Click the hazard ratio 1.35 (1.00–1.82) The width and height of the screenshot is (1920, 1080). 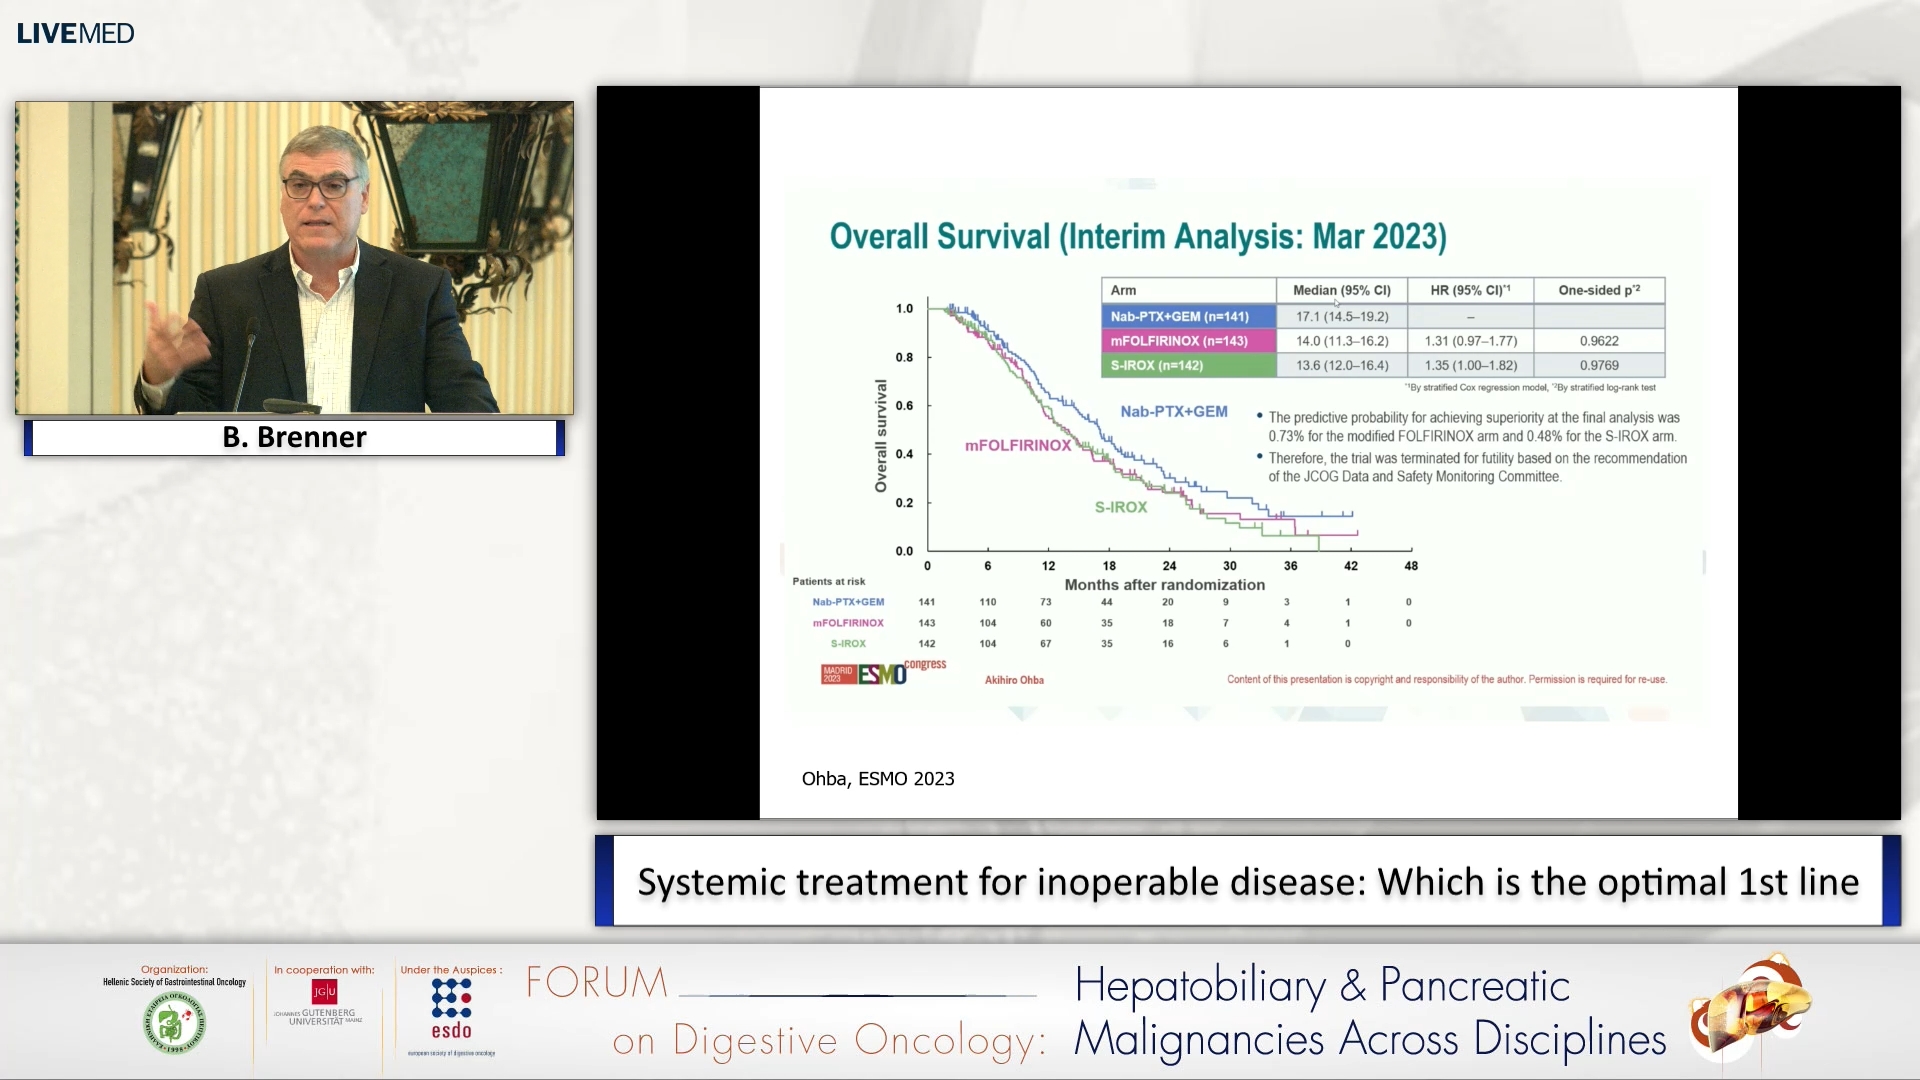coord(1471,365)
